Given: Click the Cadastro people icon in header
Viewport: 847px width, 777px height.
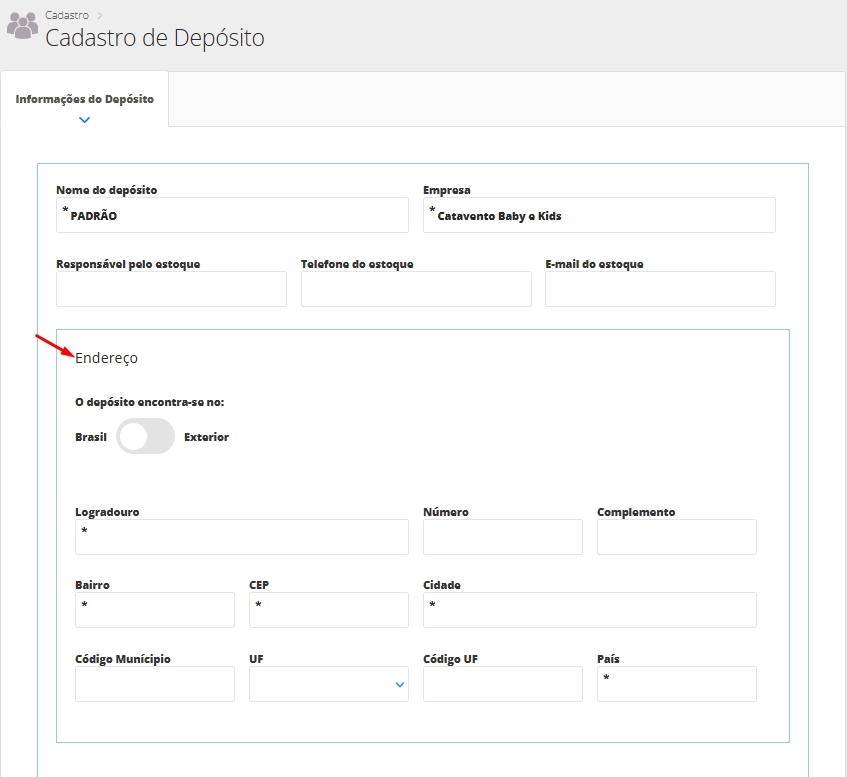Looking at the screenshot, I should [22, 27].
